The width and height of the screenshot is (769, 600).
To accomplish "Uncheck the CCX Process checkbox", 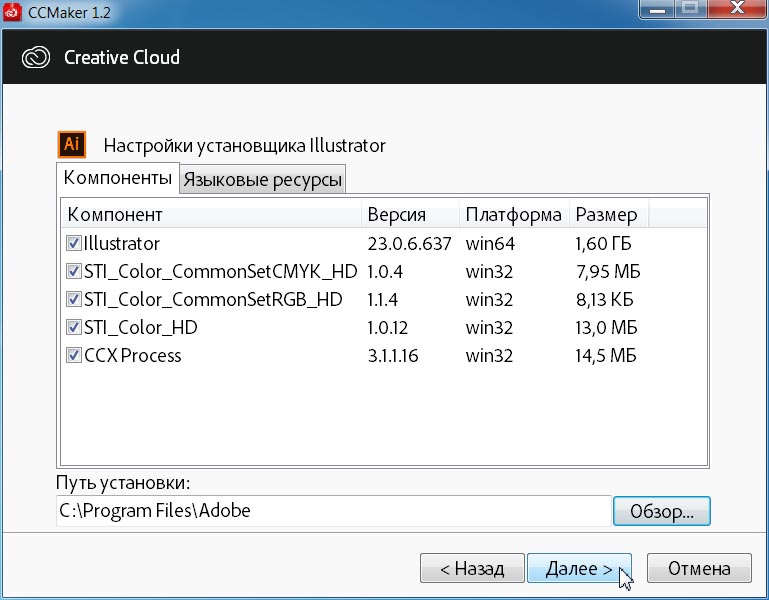I will point(74,355).
